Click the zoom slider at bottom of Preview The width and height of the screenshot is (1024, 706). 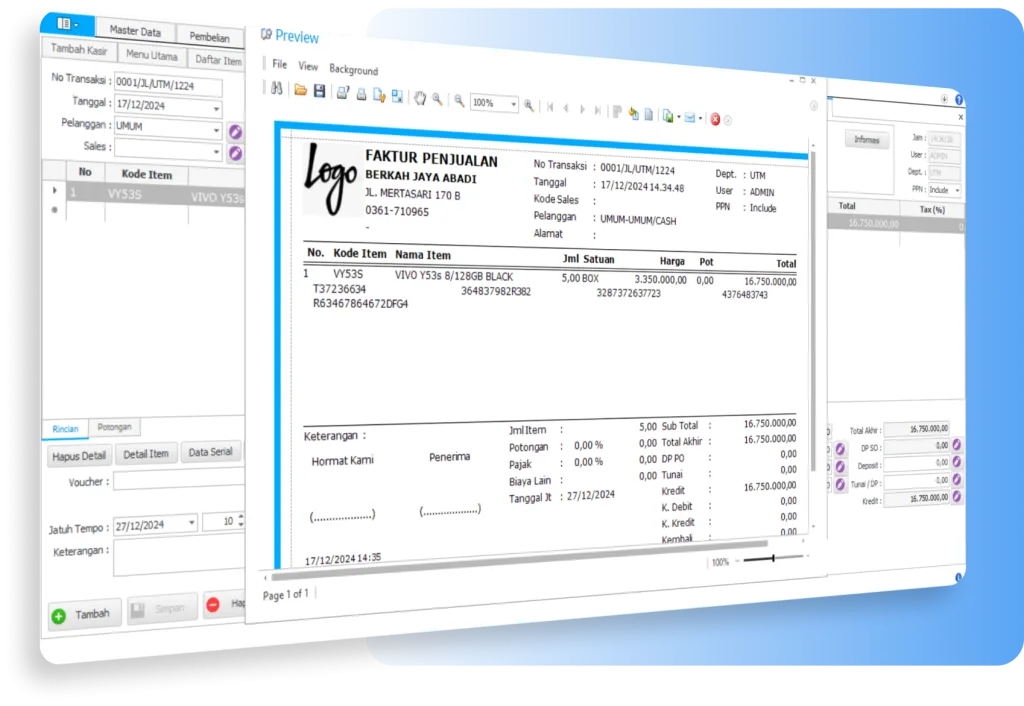click(773, 558)
